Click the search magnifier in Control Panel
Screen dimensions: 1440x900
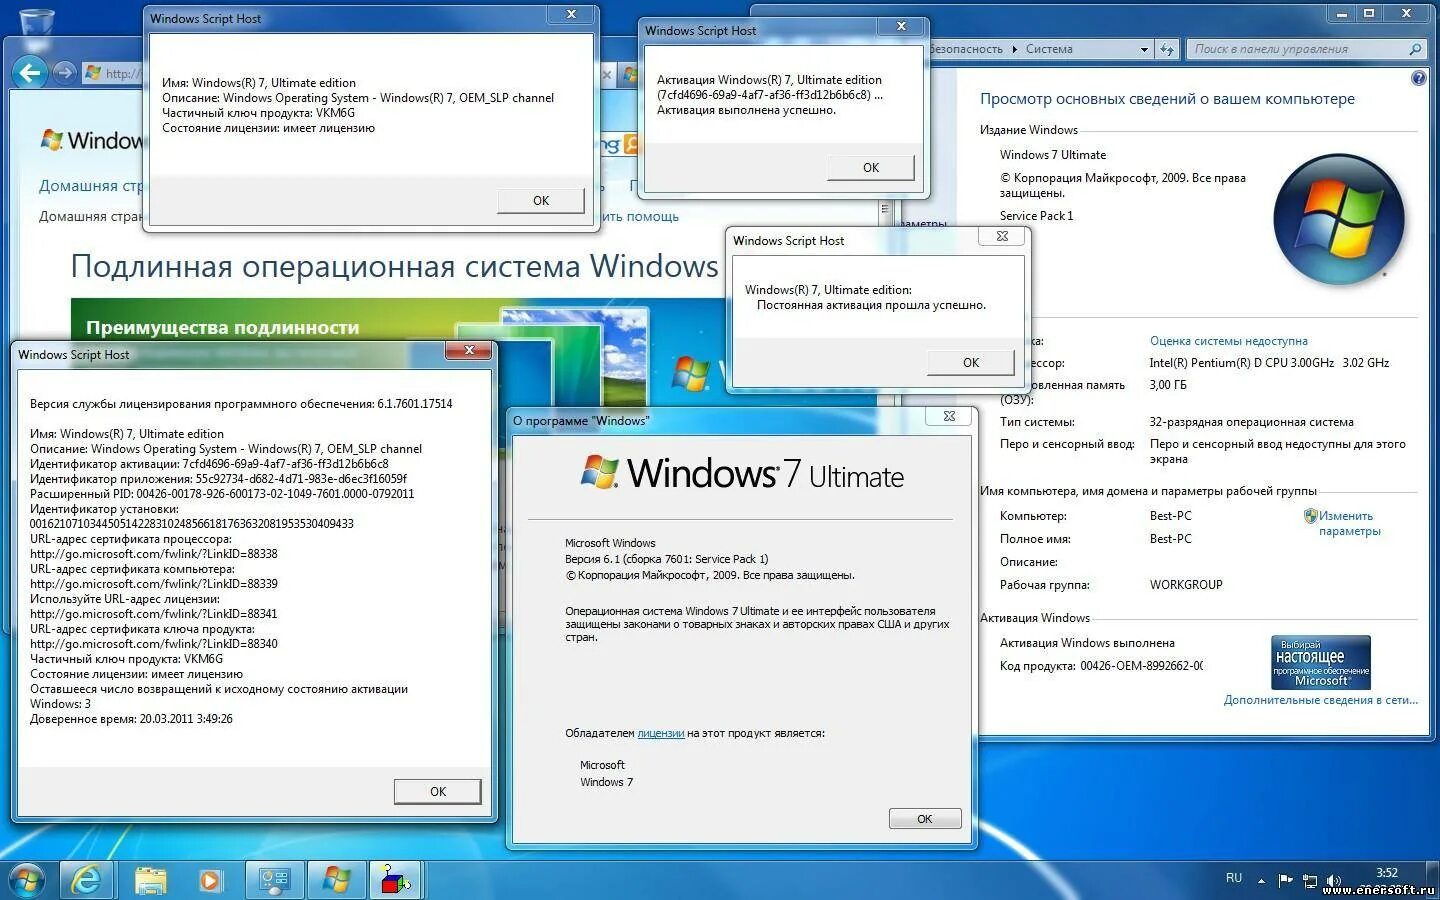pos(1415,49)
